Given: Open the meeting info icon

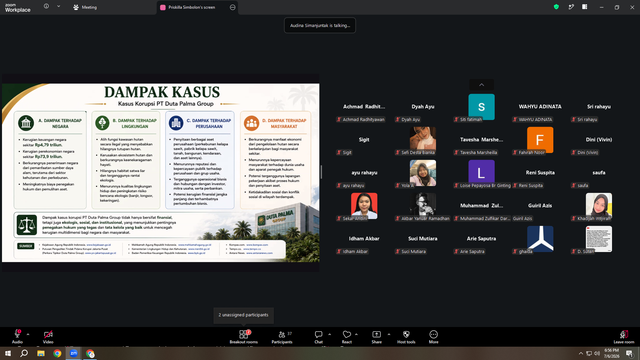Looking at the screenshot, I should pyautogui.click(x=46, y=6).
